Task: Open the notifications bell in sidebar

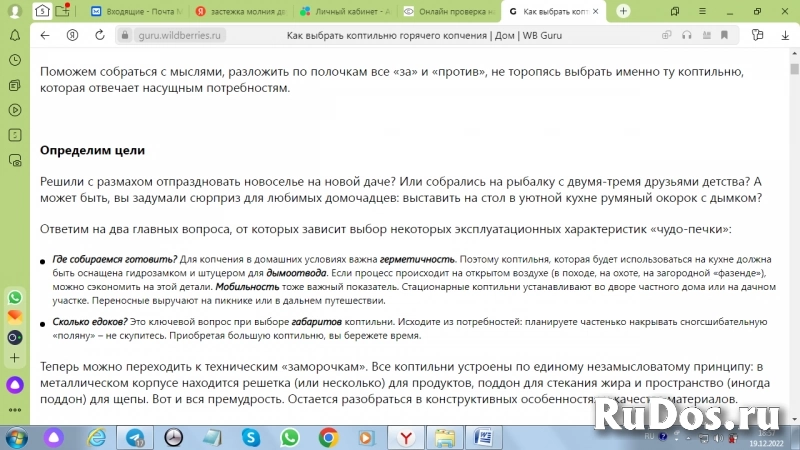Action: click(x=15, y=35)
